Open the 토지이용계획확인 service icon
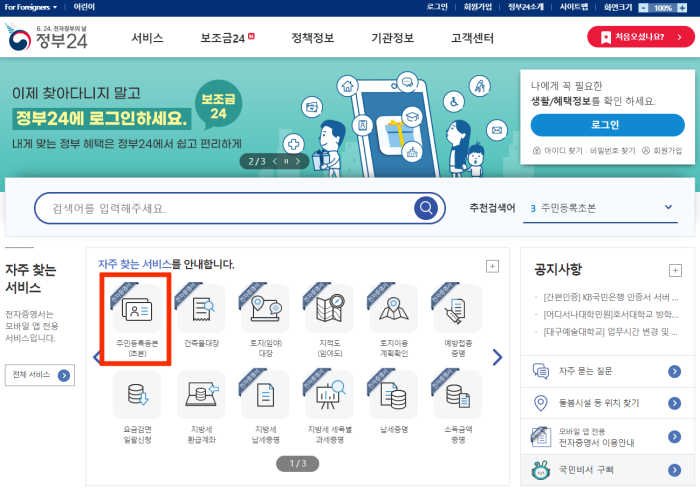Viewport: 700px width, 492px height. click(x=394, y=310)
